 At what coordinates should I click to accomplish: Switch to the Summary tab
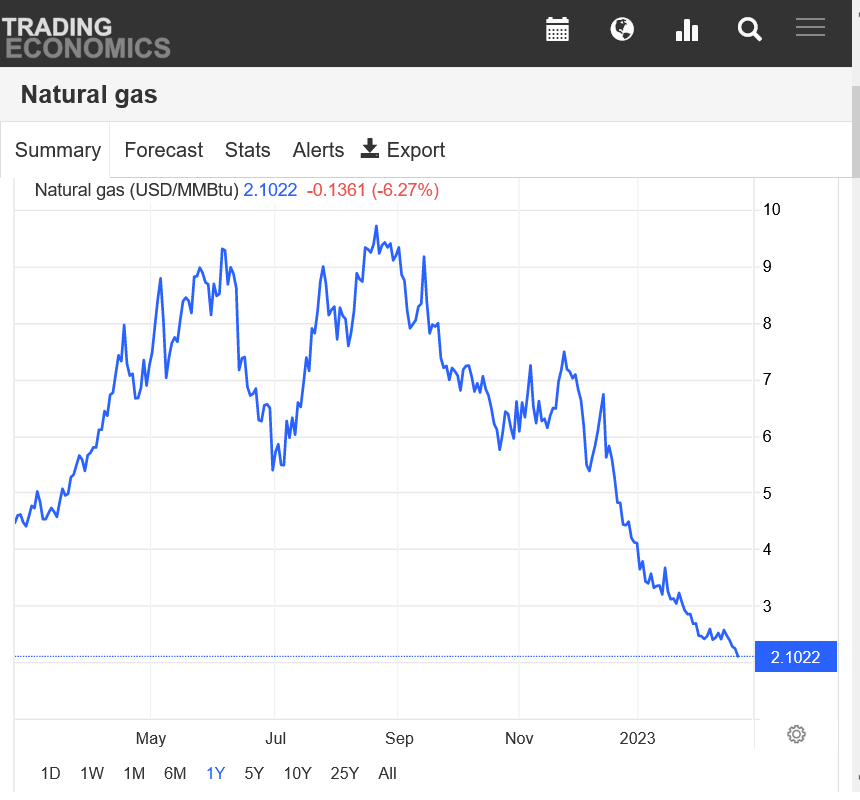57,150
